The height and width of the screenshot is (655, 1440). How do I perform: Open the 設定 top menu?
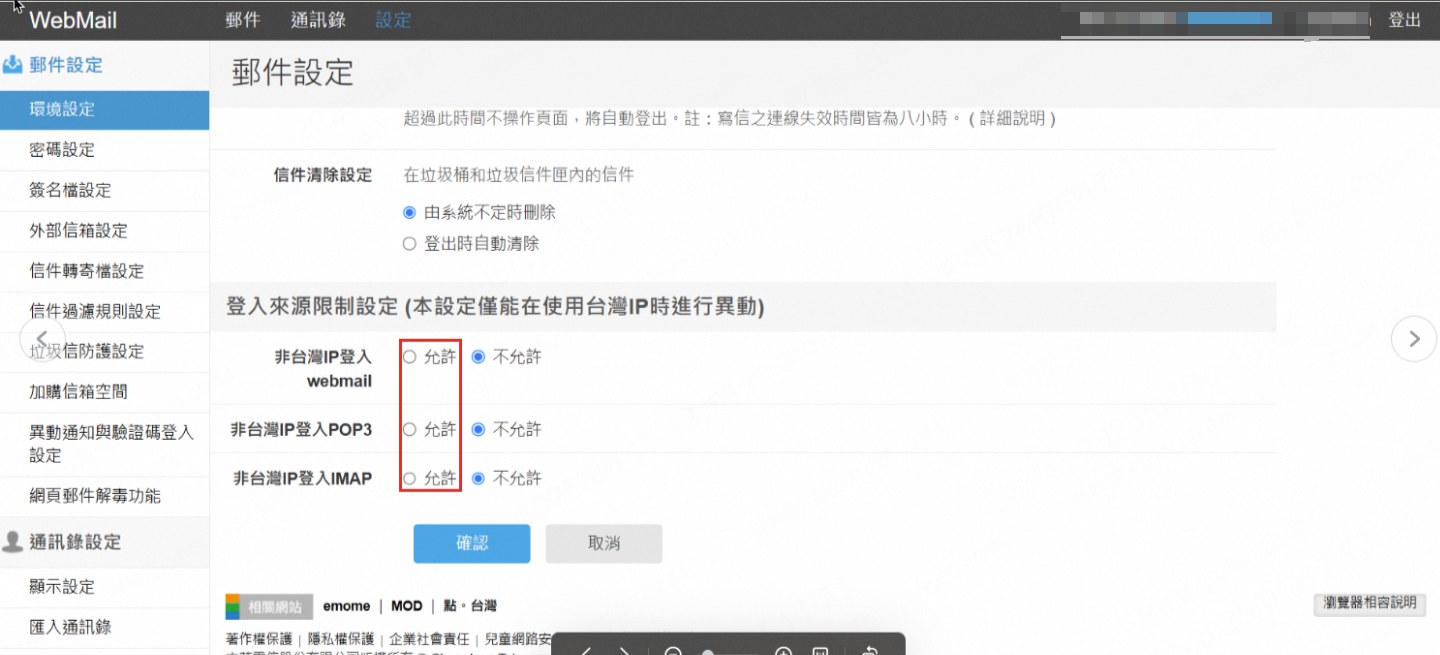click(x=393, y=20)
